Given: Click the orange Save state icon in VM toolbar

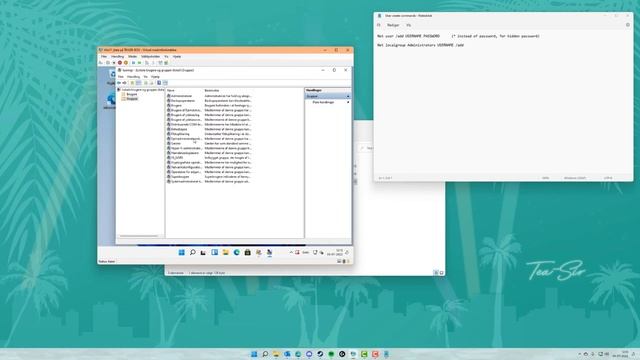Looking at the screenshot, I should [126, 63].
